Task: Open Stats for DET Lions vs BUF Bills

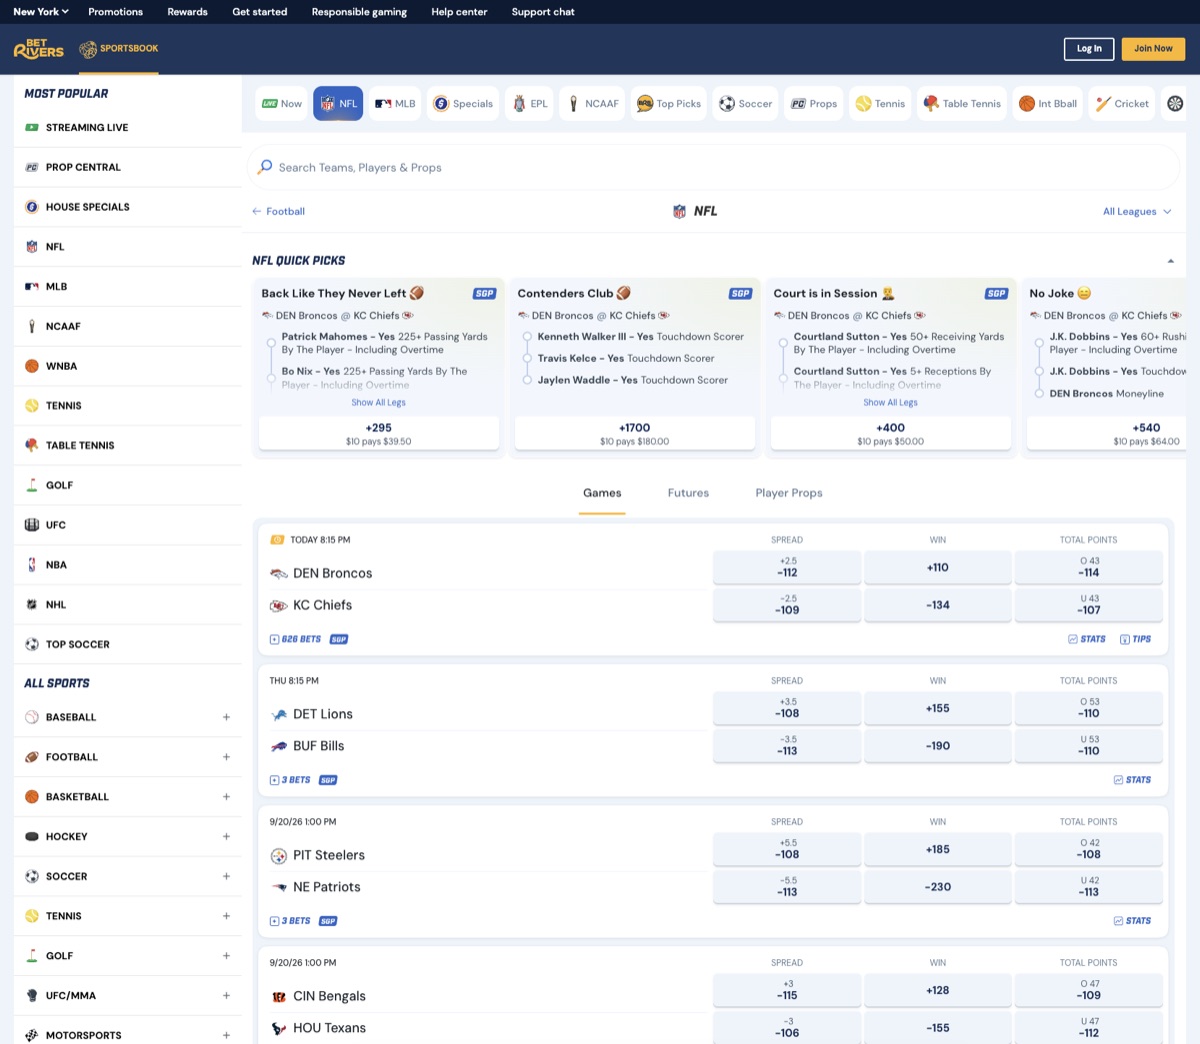Action: [x=1132, y=780]
